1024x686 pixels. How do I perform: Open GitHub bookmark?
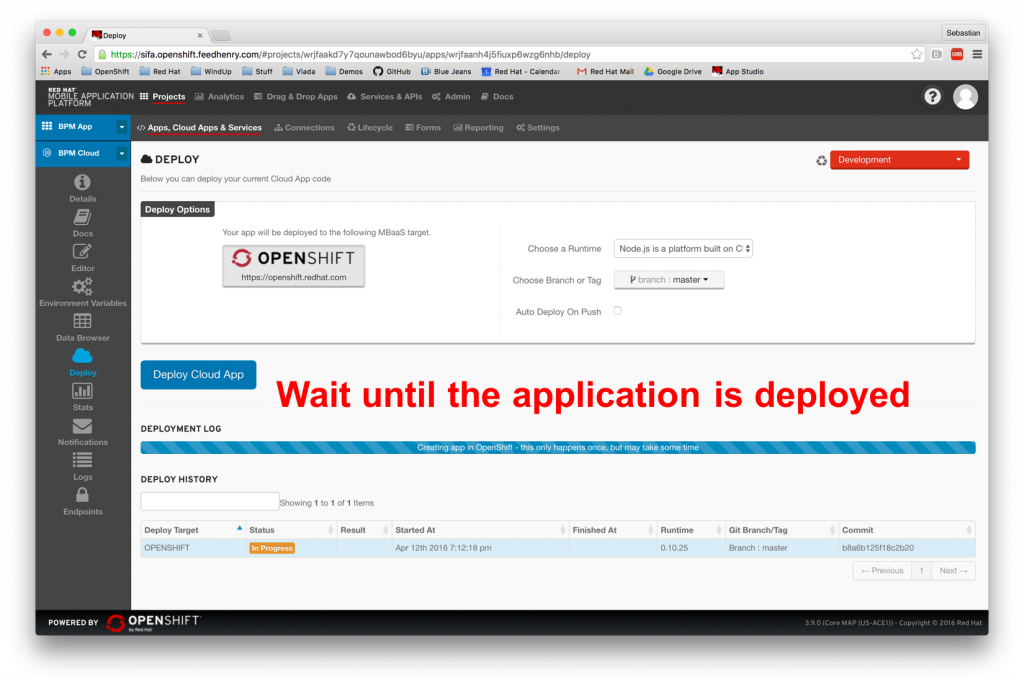click(x=392, y=71)
